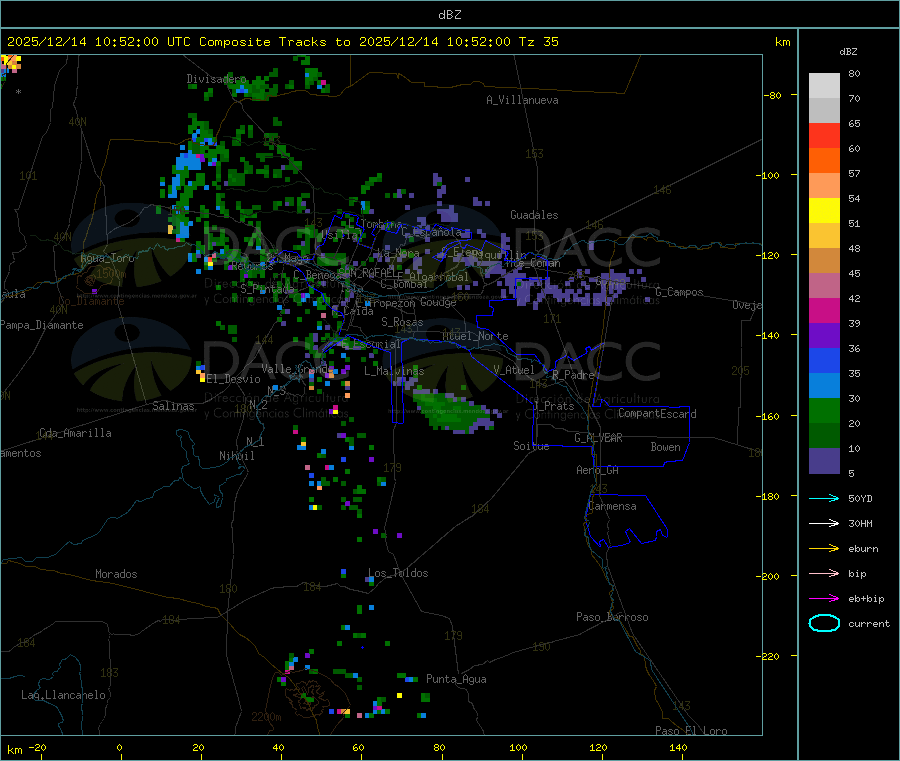Select the blue 35-36 dBZ color swatch
This screenshot has height=761, width=900.
click(824, 360)
